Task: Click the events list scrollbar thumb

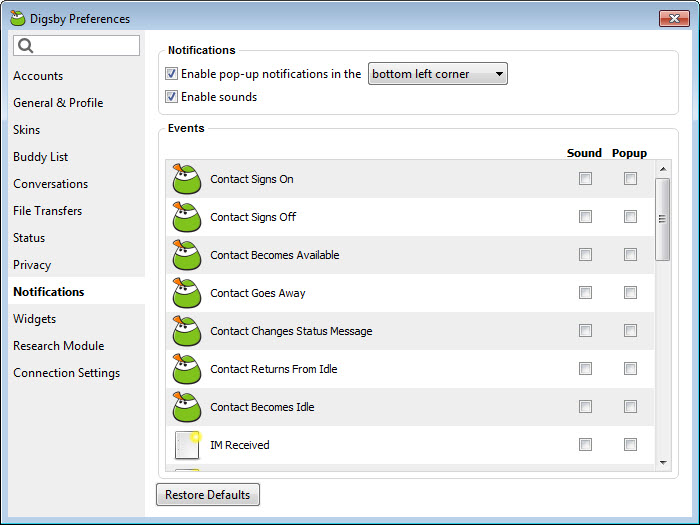Action: pyautogui.click(x=662, y=219)
